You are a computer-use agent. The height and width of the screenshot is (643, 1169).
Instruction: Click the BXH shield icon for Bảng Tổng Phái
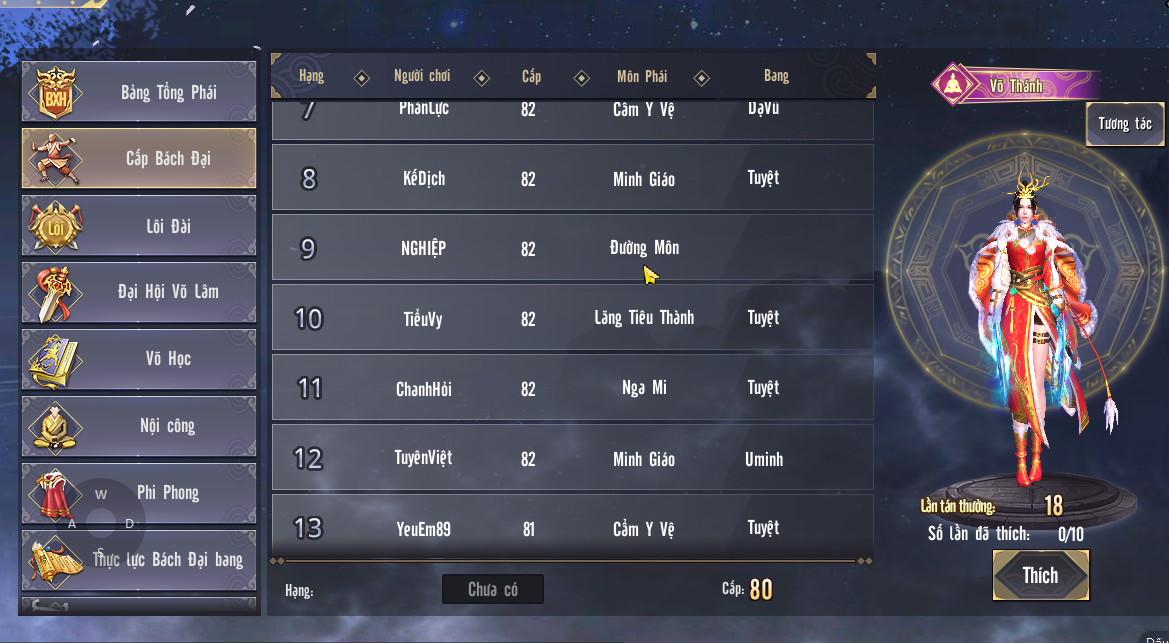pyautogui.click(x=56, y=92)
